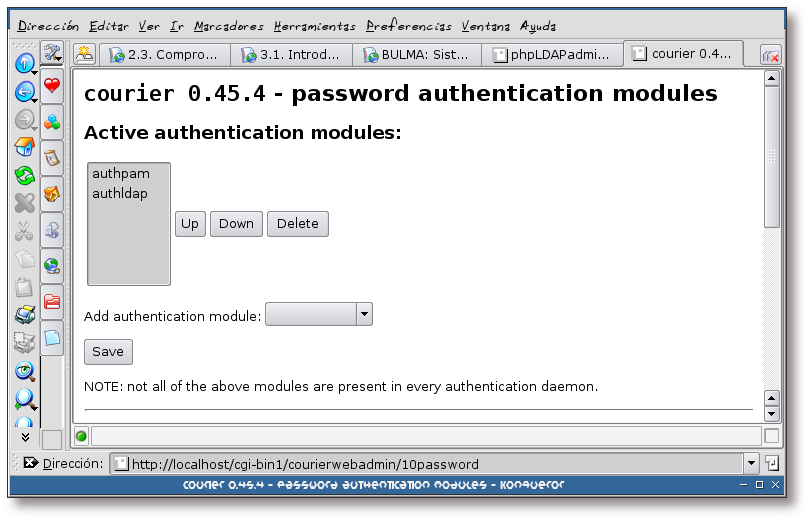Open new tab icon left of tabs
810x521 pixels.
[85, 55]
